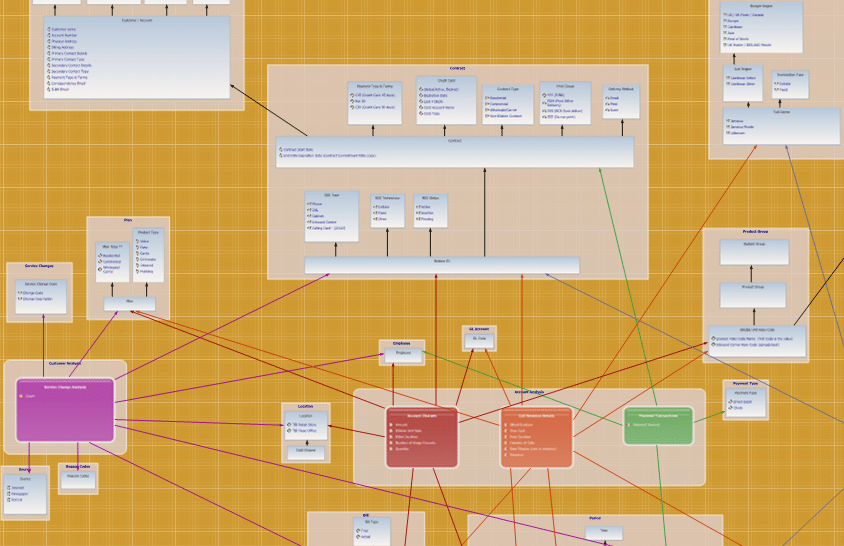The height and width of the screenshot is (546, 844).
Task: Select the Employee entity box
Action: [404, 355]
